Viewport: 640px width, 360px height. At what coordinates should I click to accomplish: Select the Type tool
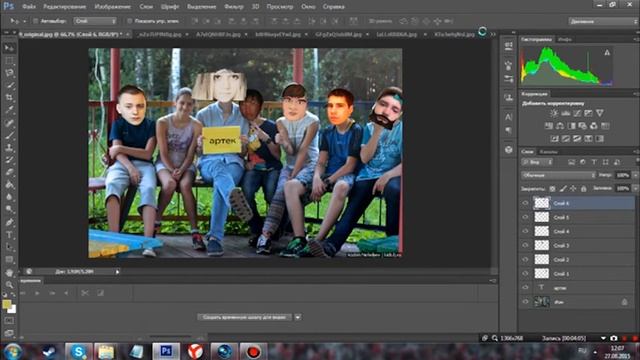click(9, 235)
